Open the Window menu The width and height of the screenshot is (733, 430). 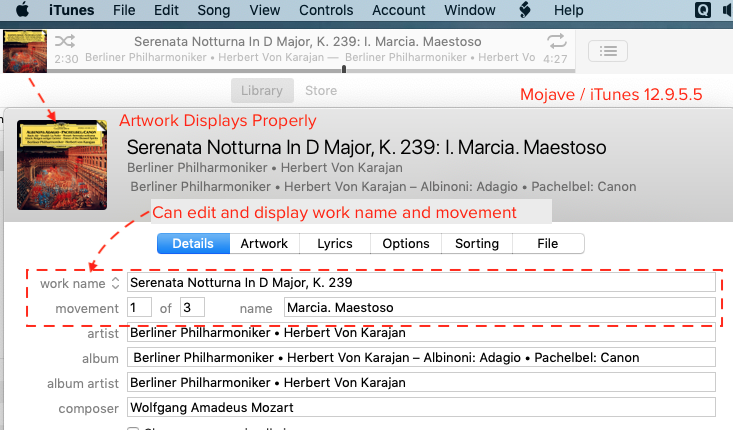pos(470,10)
